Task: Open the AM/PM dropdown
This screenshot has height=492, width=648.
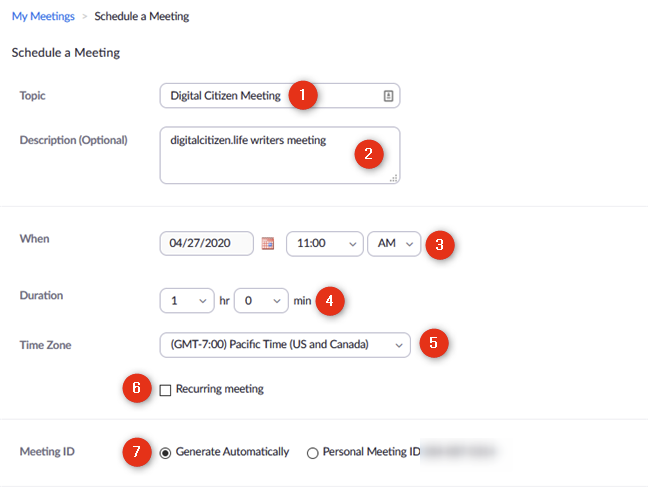Action: pyautogui.click(x=395, y=244)
